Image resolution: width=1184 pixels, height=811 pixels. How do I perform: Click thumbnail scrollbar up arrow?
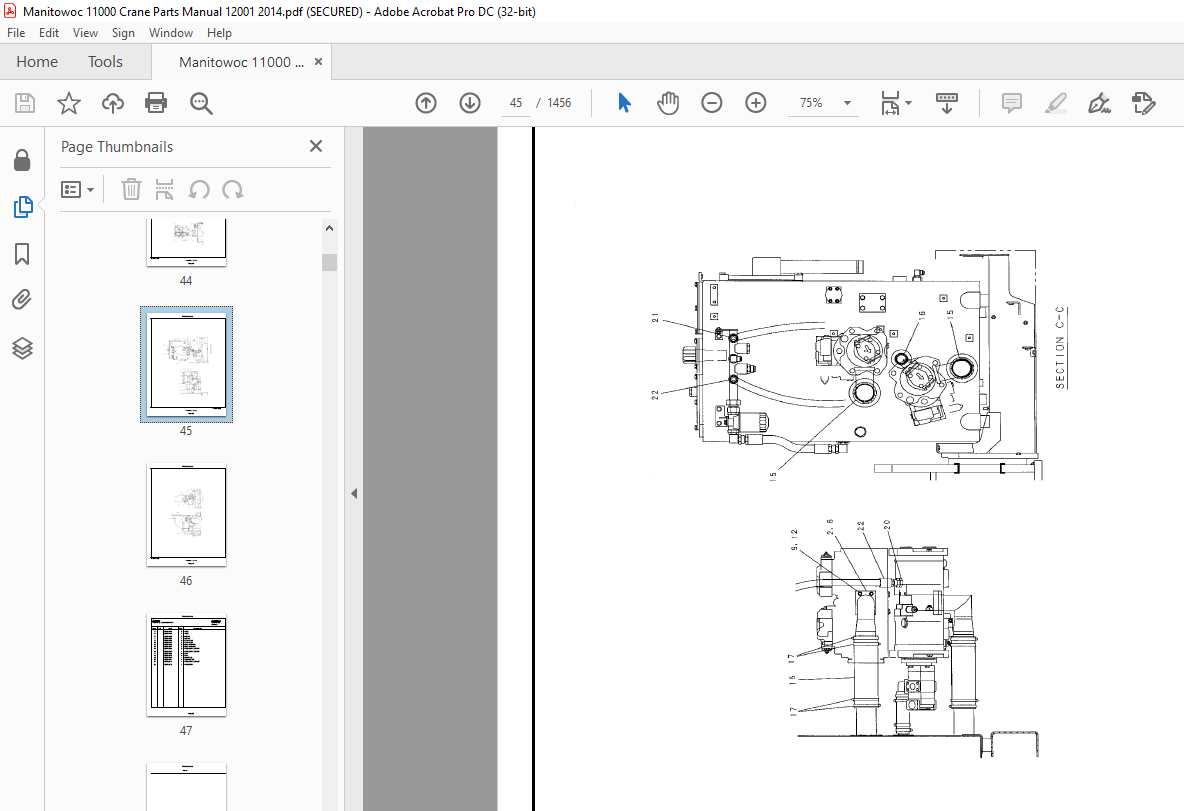click(329, 228)
